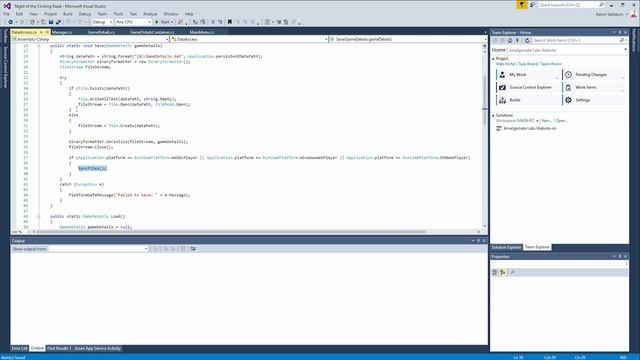Collapse the Load method outline at line 48
The width and height of the screenshot is (640, 360).
point(39,216)
